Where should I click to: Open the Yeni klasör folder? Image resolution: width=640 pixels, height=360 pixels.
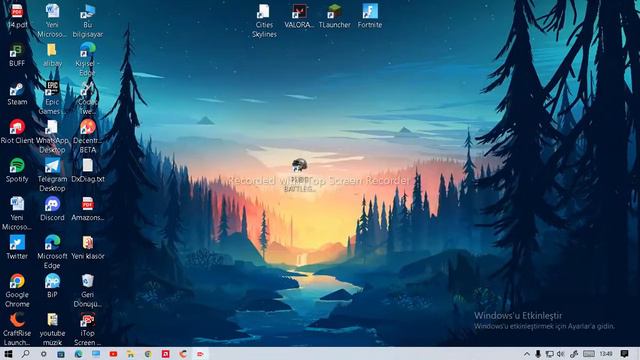tap(87, 247)
